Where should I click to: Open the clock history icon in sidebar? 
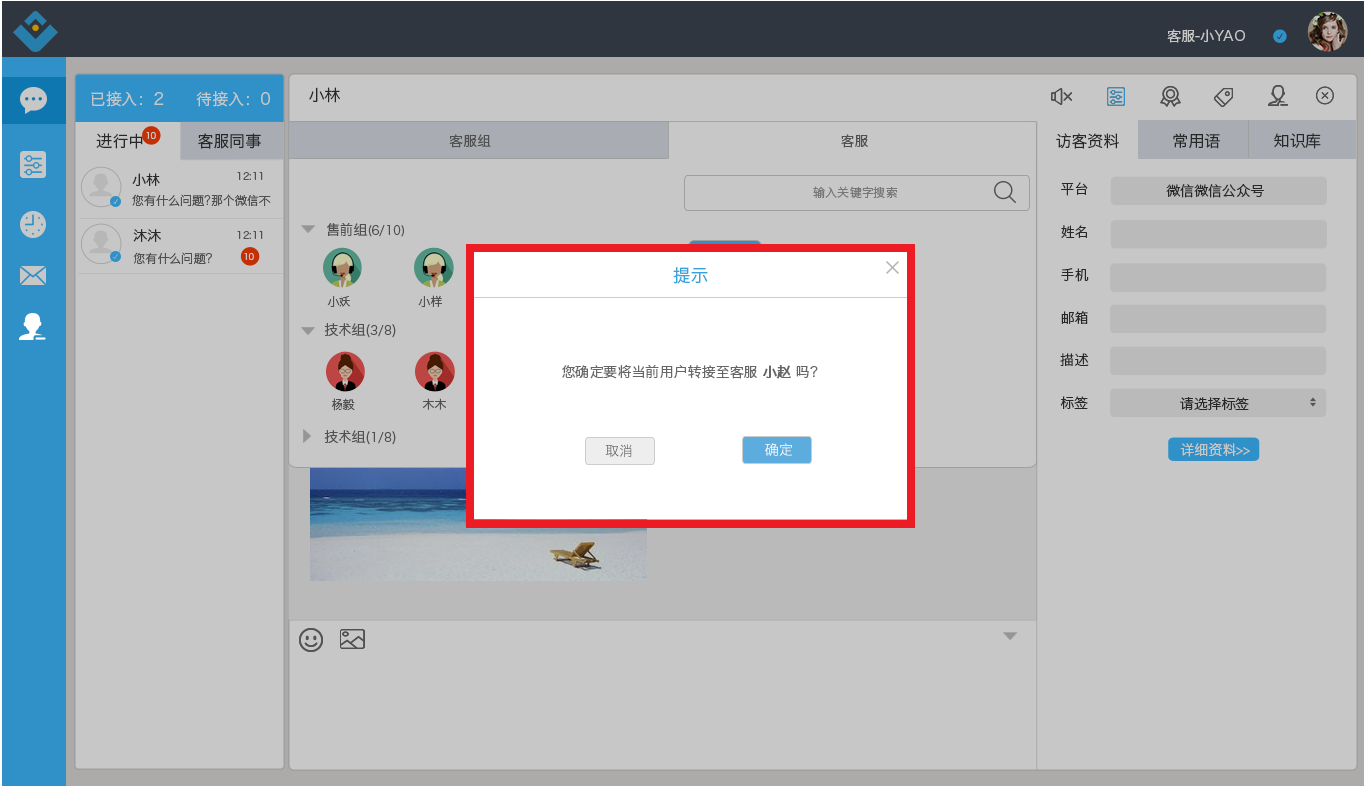pos(33,224)
